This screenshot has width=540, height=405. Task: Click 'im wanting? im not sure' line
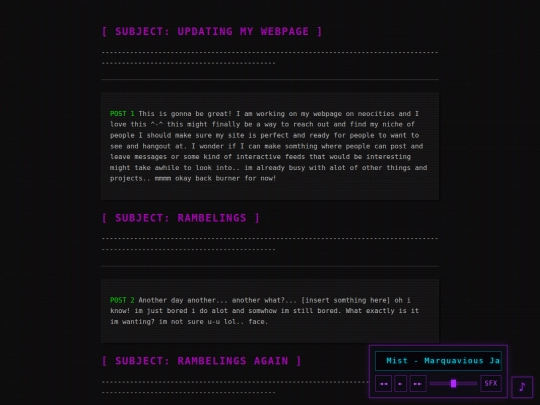[189, 322]
